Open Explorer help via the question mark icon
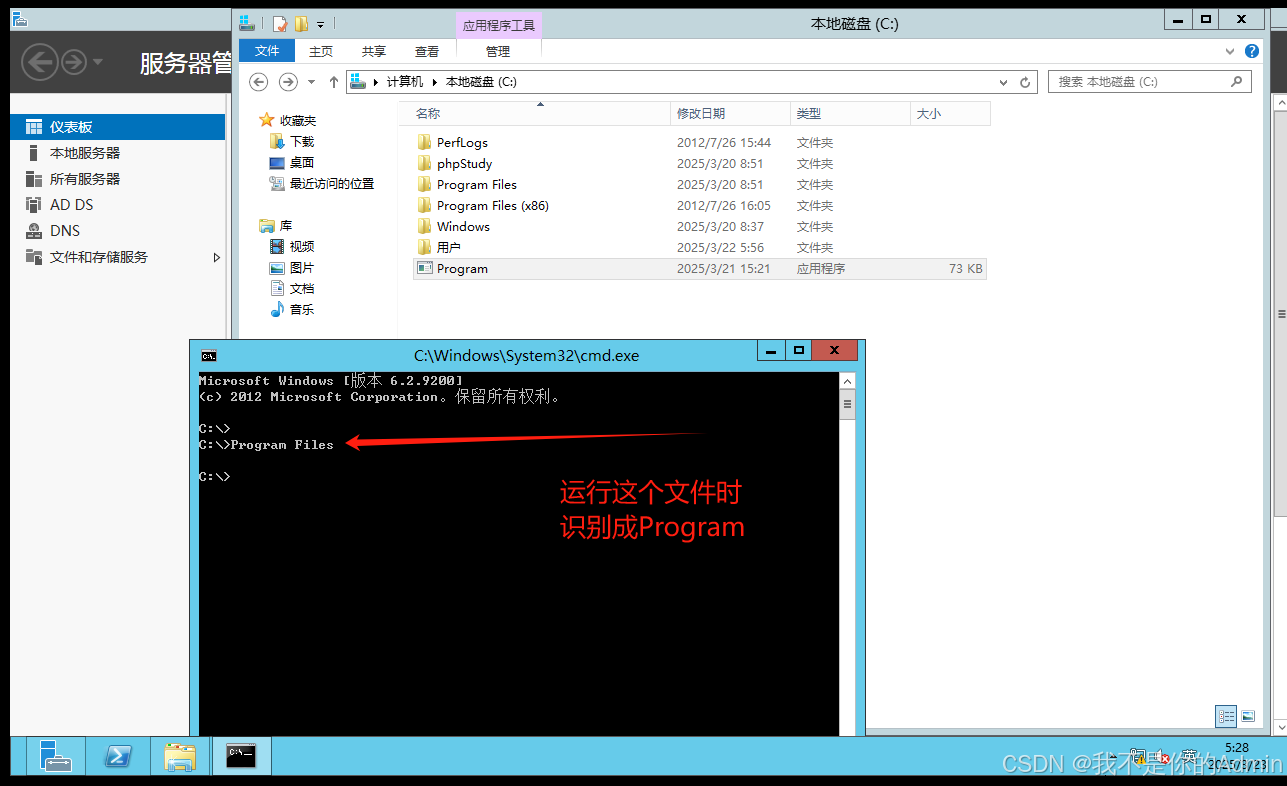The image size is (1287, 786). click(1252, 51)
